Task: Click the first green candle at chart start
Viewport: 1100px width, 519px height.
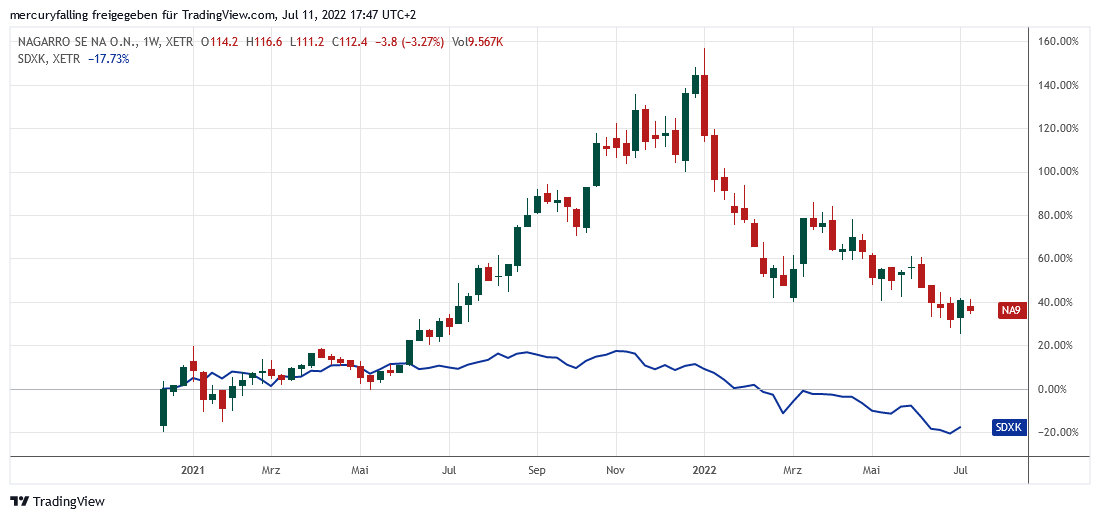Action: (163, 405)
